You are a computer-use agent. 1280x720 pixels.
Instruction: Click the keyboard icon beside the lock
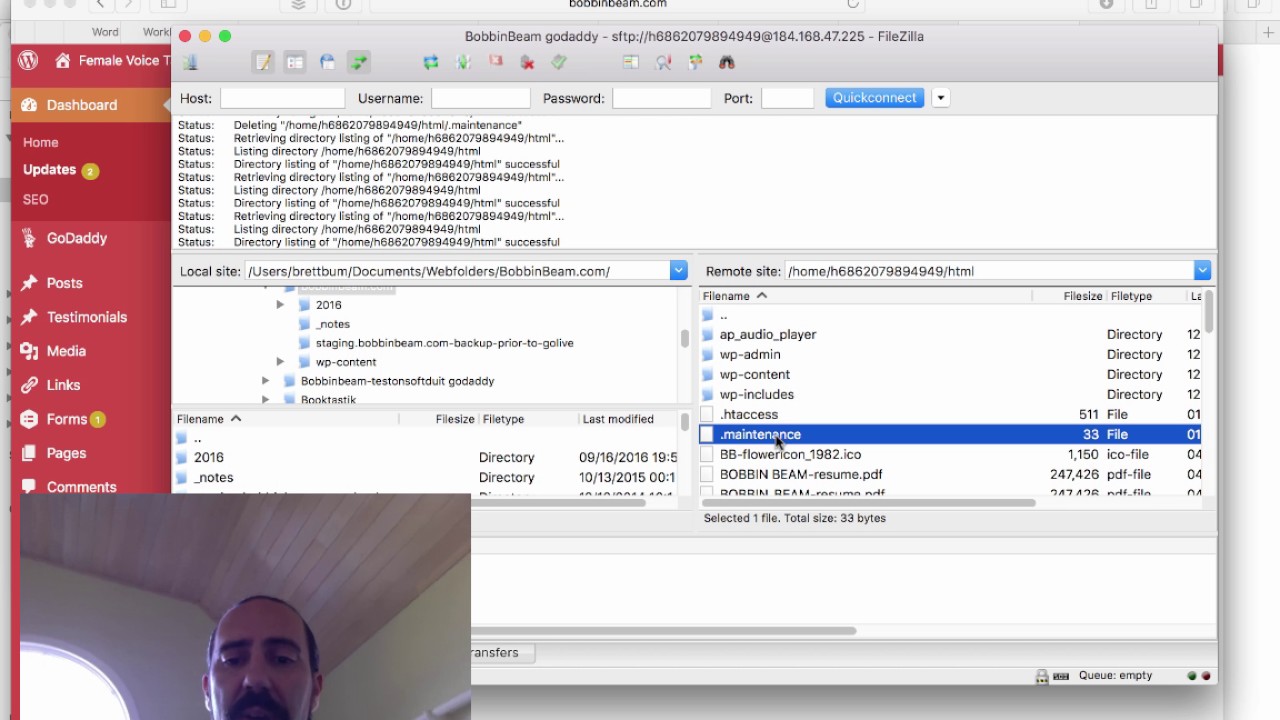pos(1060,676)
